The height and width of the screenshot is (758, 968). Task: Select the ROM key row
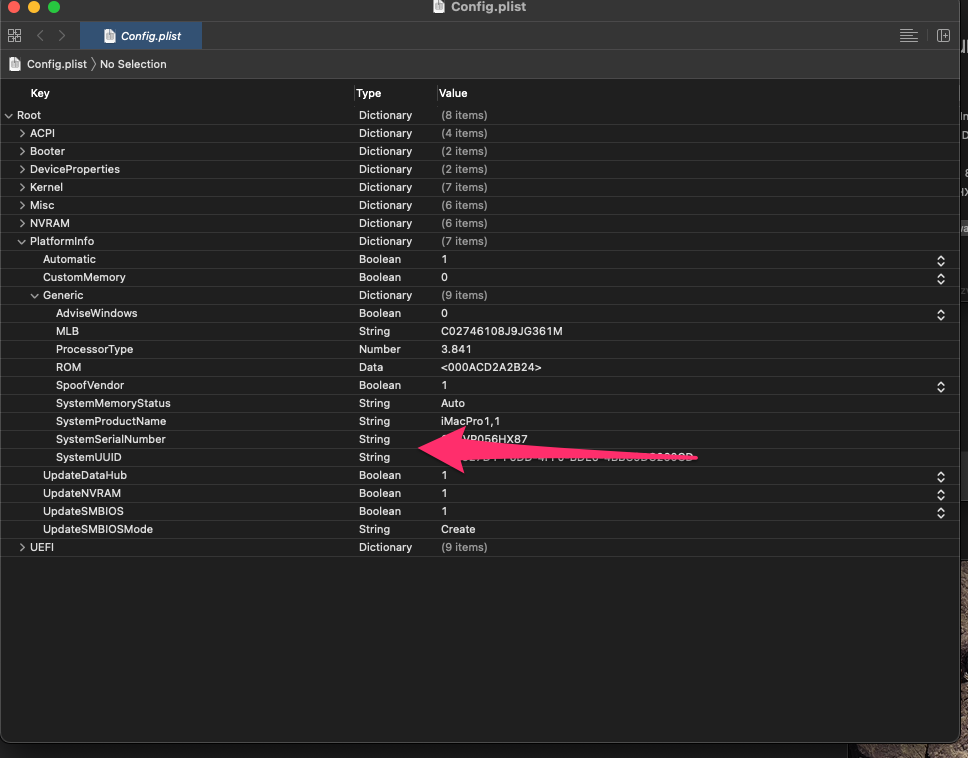(x=69, y=367)
